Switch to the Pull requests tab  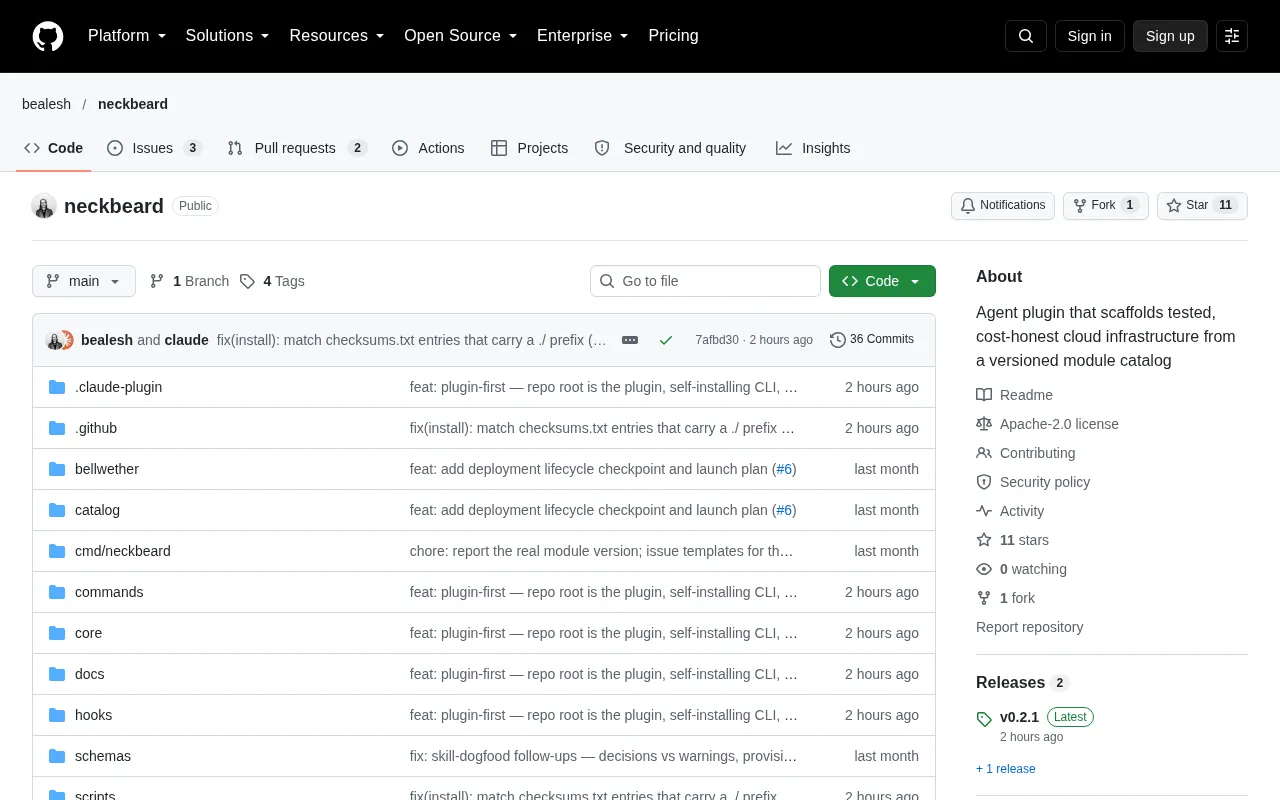[297, 148]
